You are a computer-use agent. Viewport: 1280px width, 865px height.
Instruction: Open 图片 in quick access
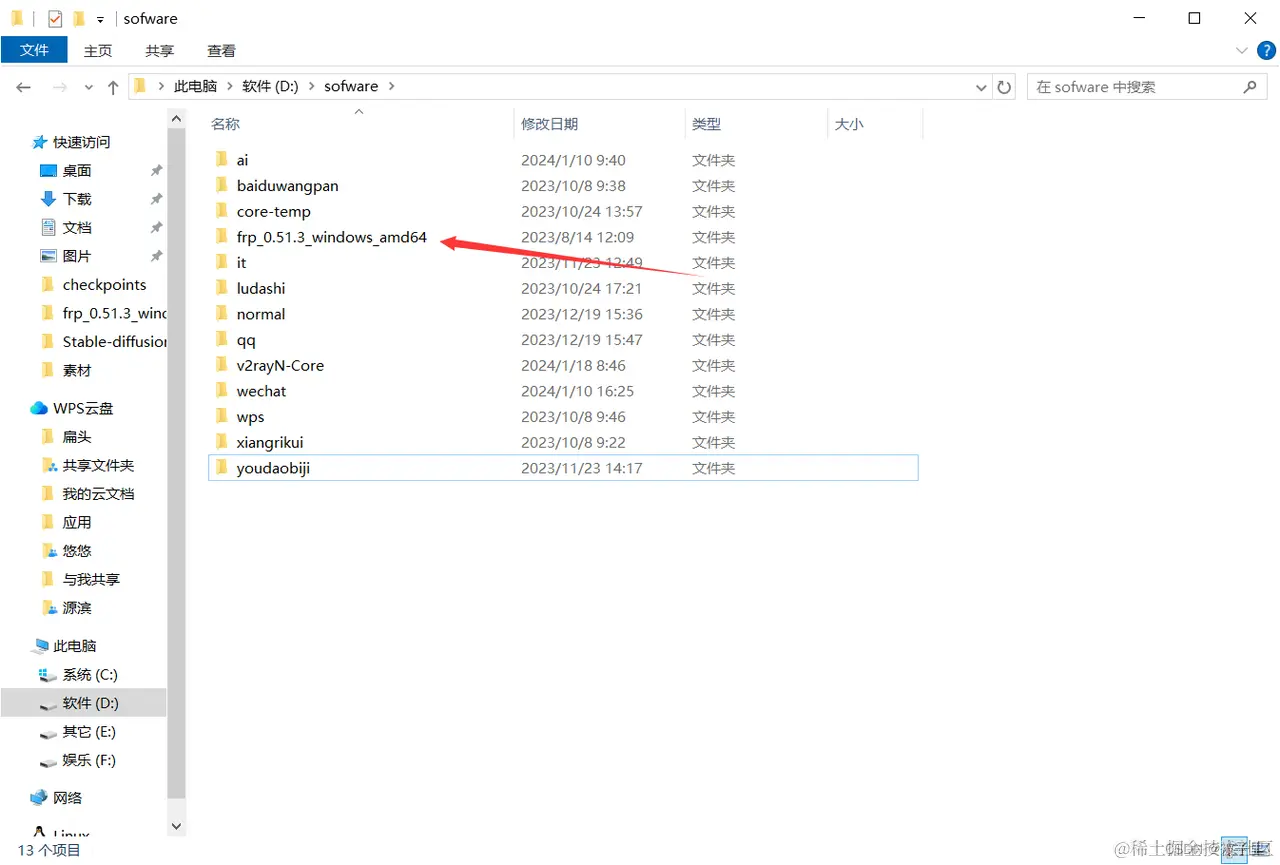[77, 256]
